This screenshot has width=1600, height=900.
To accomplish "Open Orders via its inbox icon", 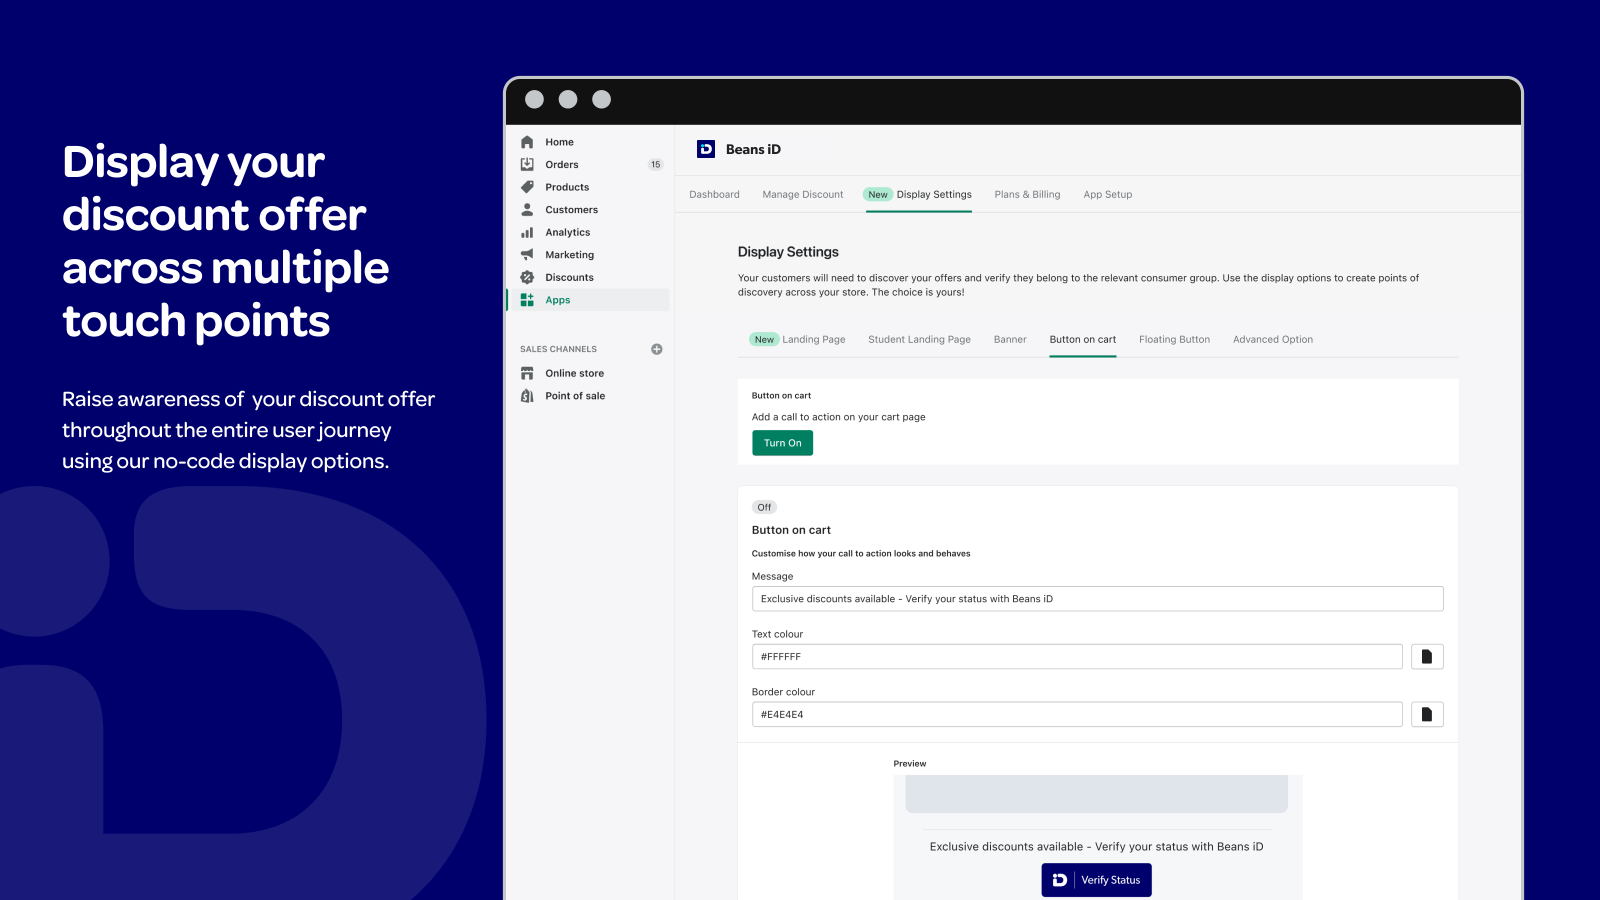I will click(527, 165).
